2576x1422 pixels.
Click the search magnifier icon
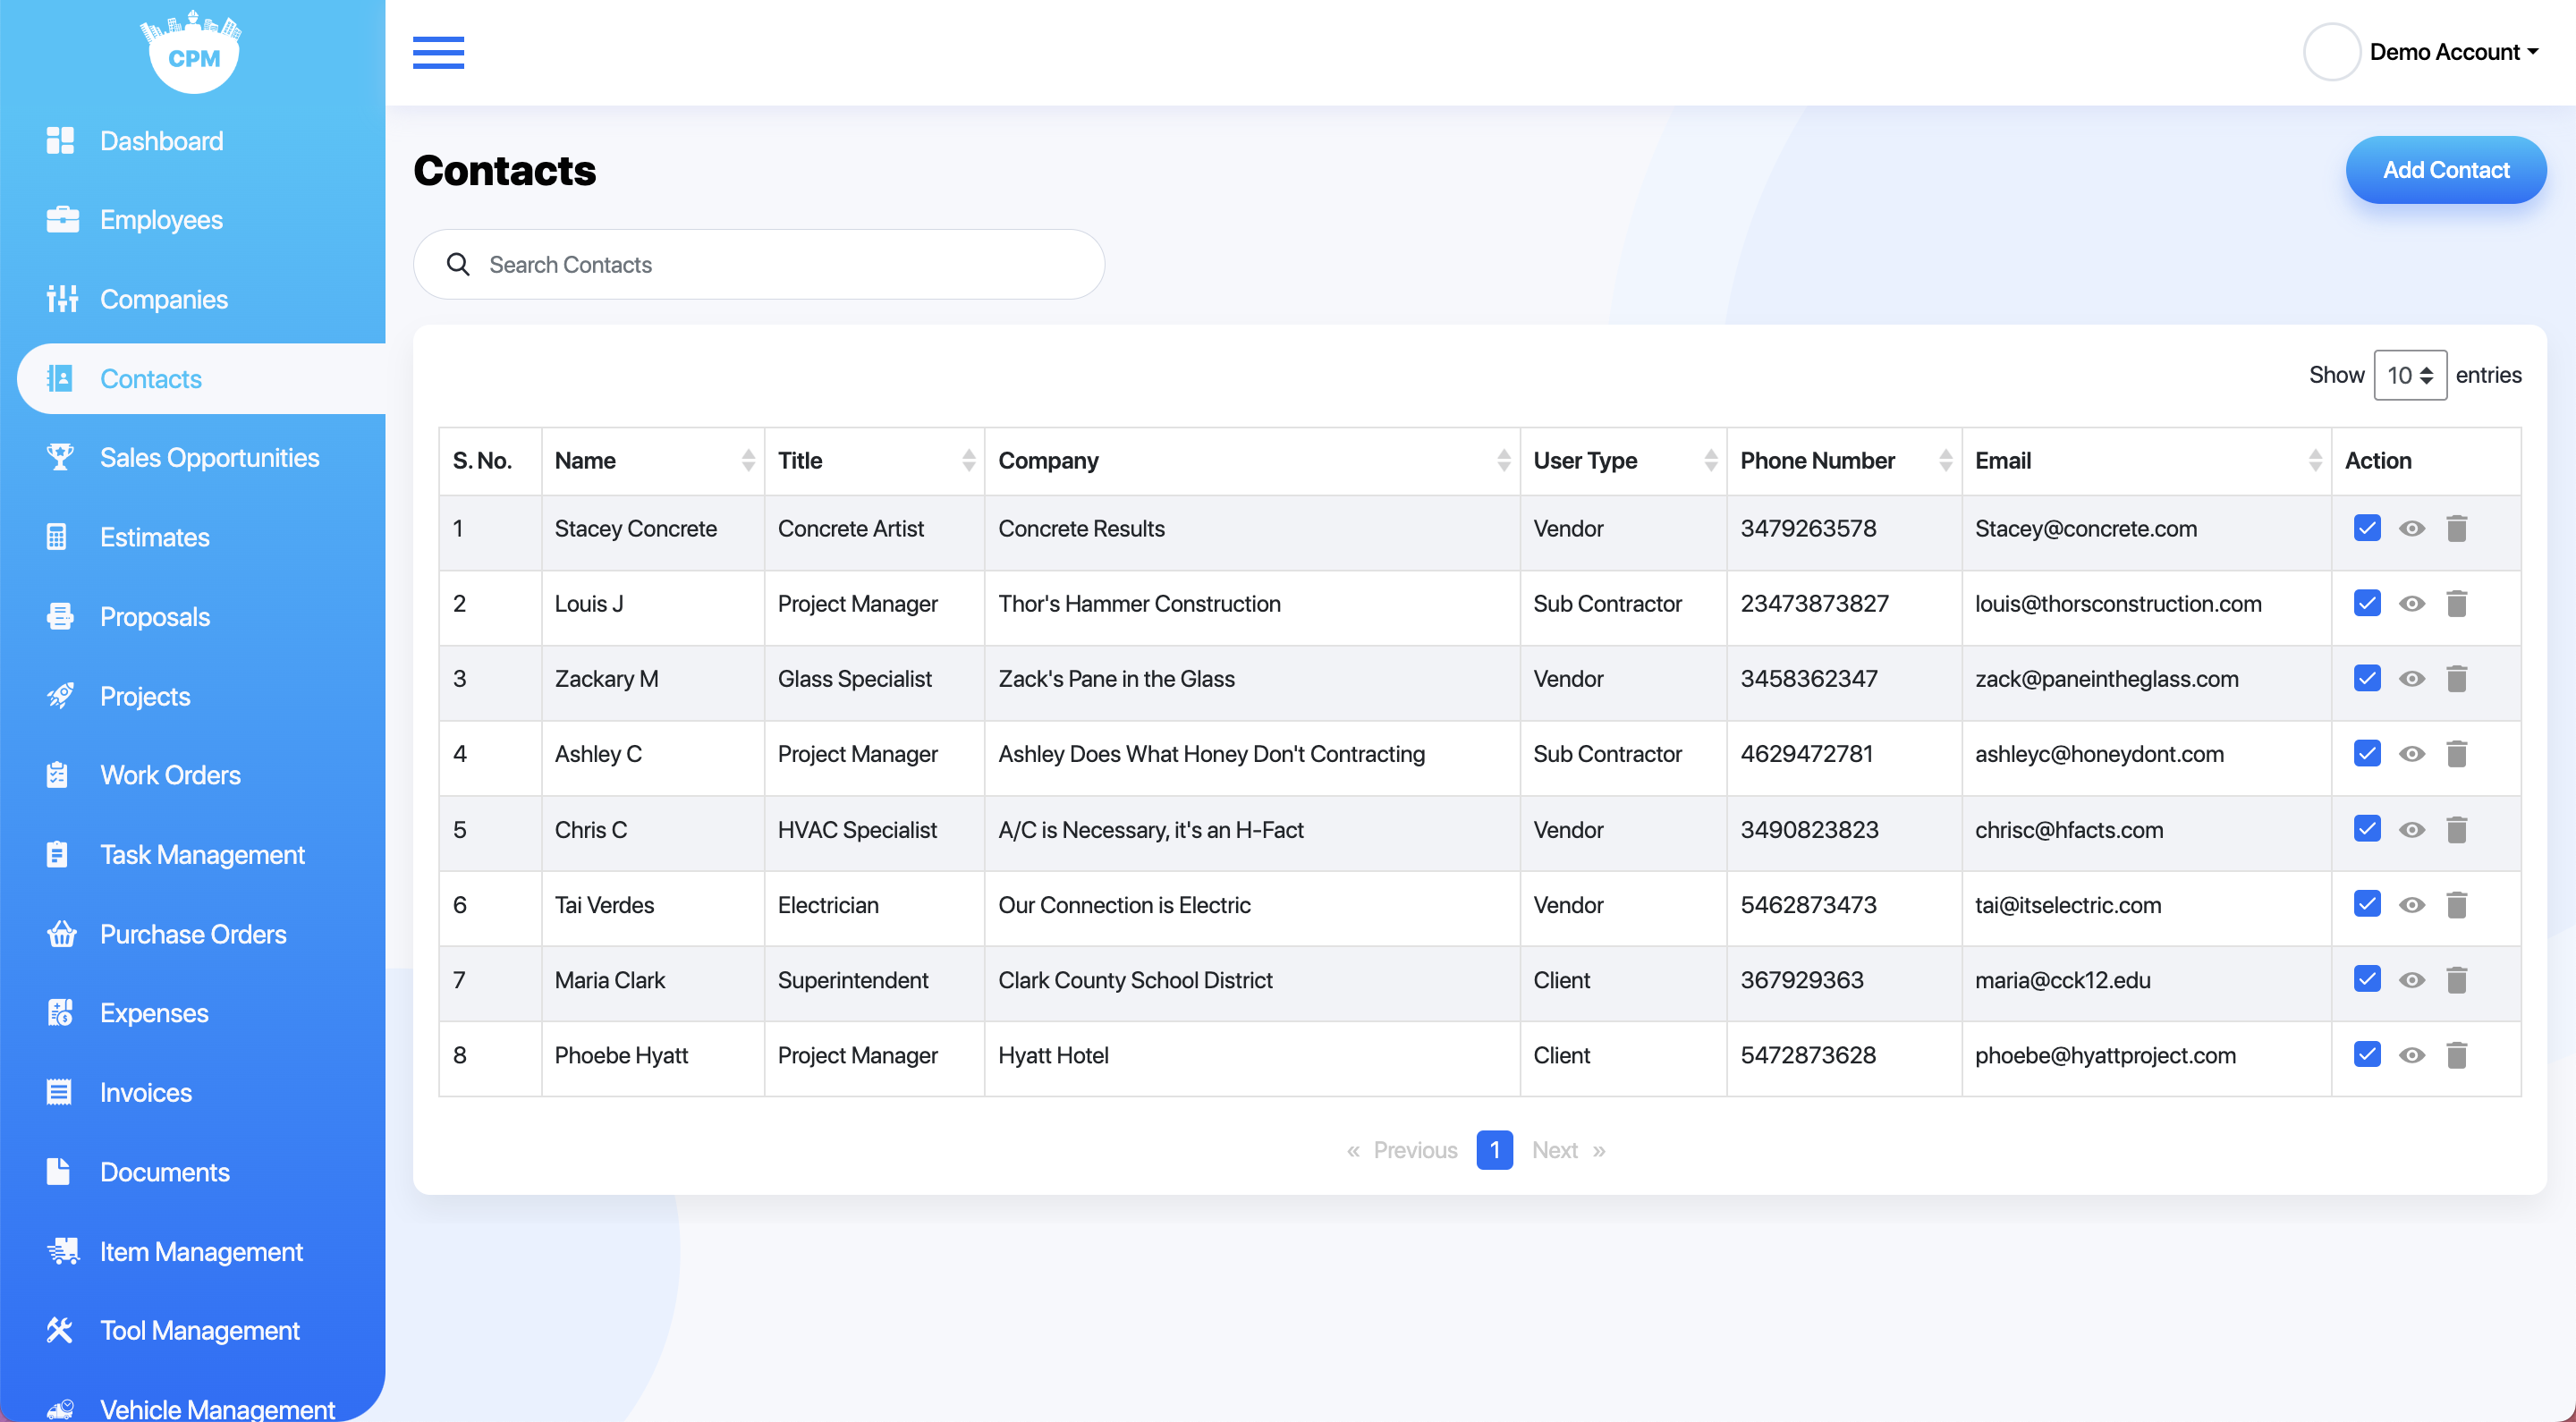click(458, 264)
